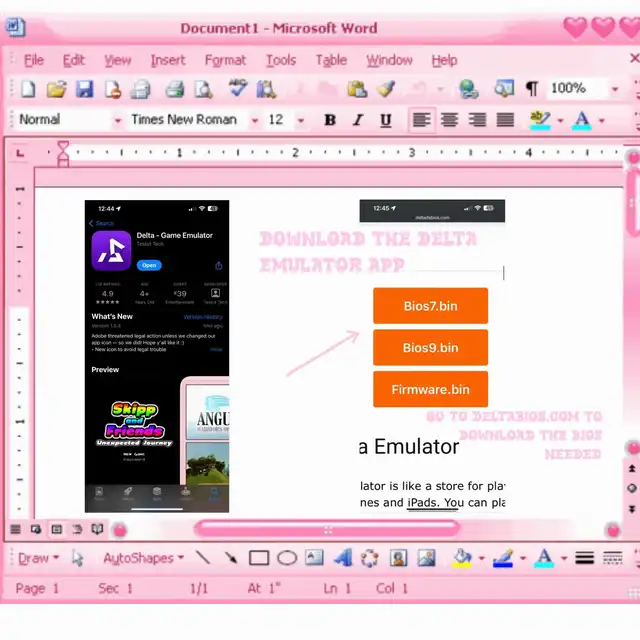Toggle Bold formatting
Screen dimensions: 640x640
pos(330,120)
